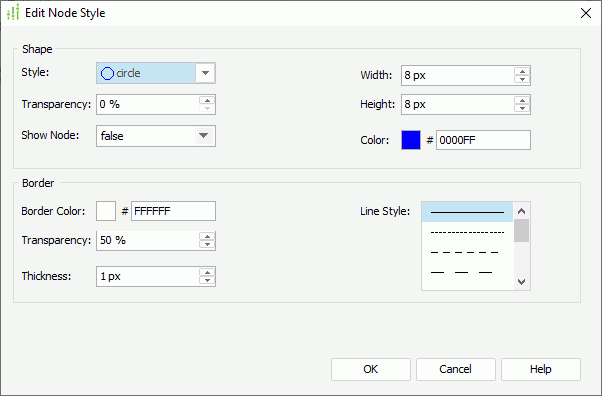
Task: Select the long dashed line style
Action: pyautogui.click(x=467, y=272)
